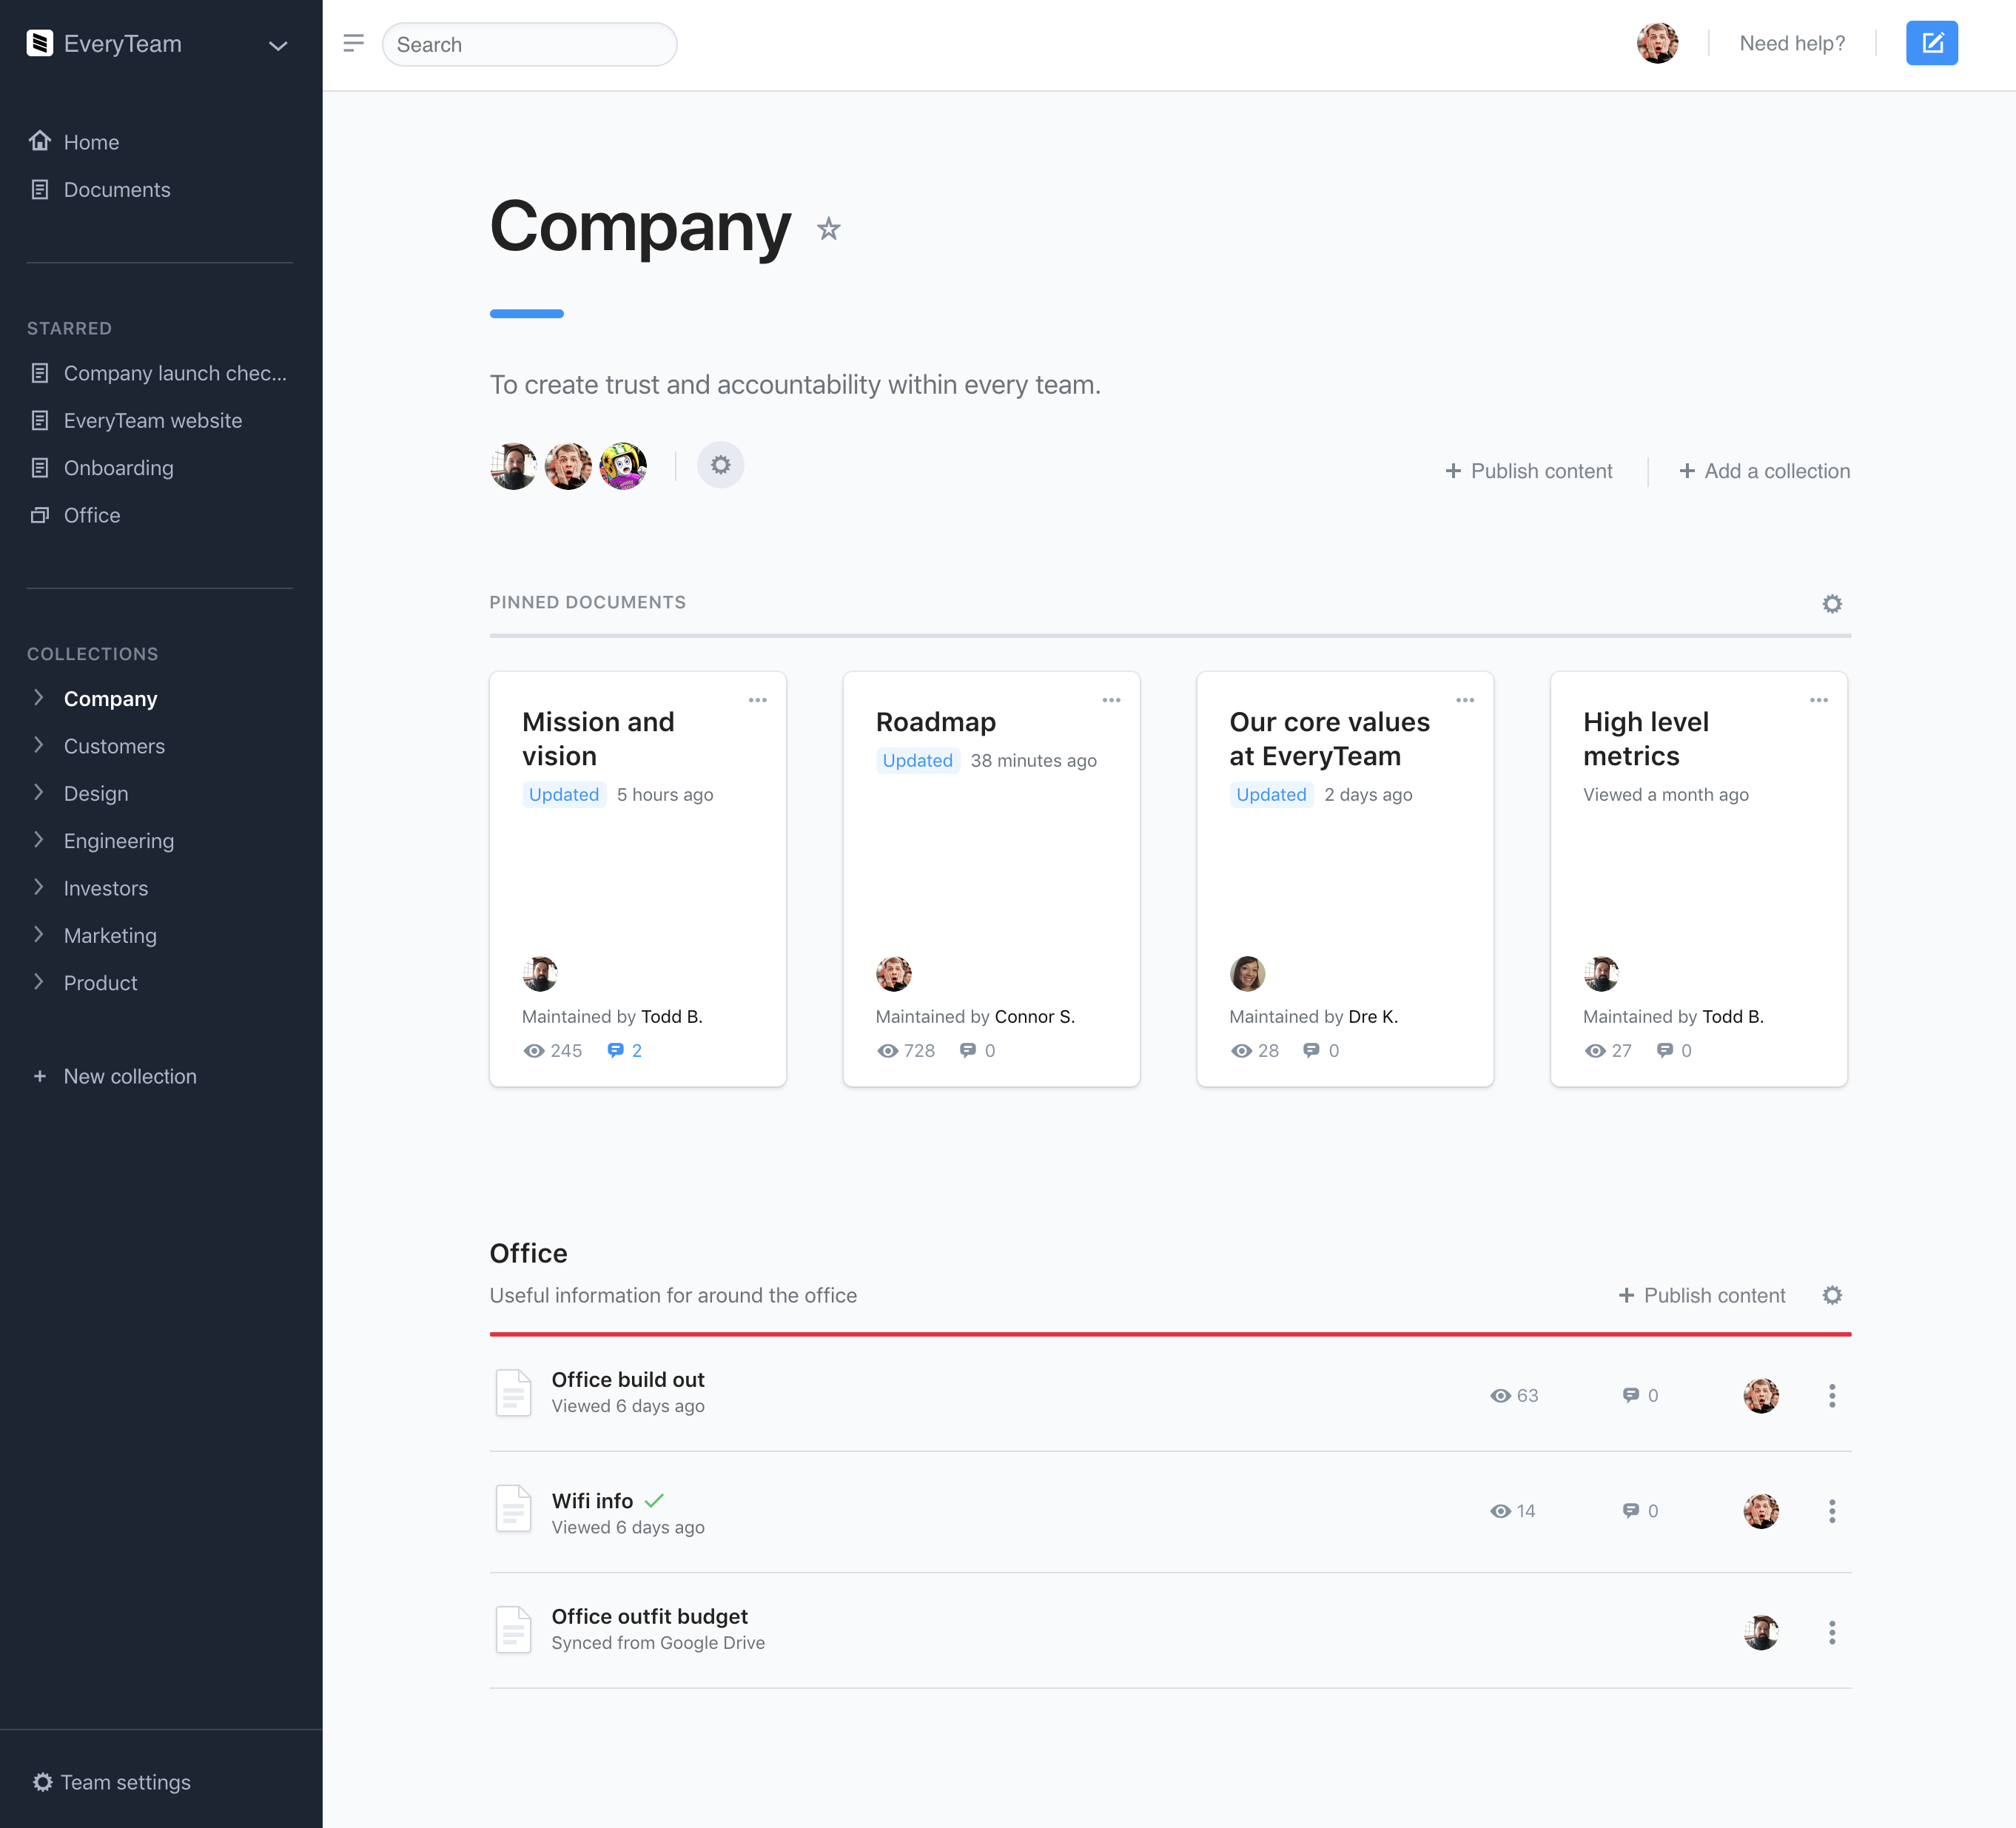Go to Documents in sidebar
The width and height of the screenshot is (2016, 1828).
(116, 189)
